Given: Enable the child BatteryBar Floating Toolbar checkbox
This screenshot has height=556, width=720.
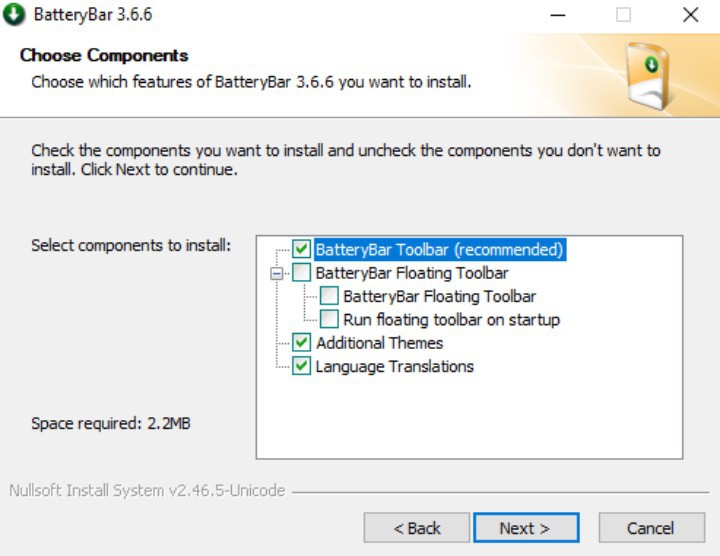Looking at the screenshot, I should tap(329, 296).
